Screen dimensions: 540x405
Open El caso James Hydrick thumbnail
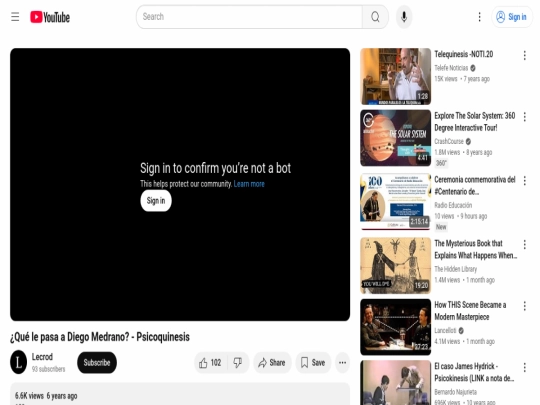(x=395, y=383)
